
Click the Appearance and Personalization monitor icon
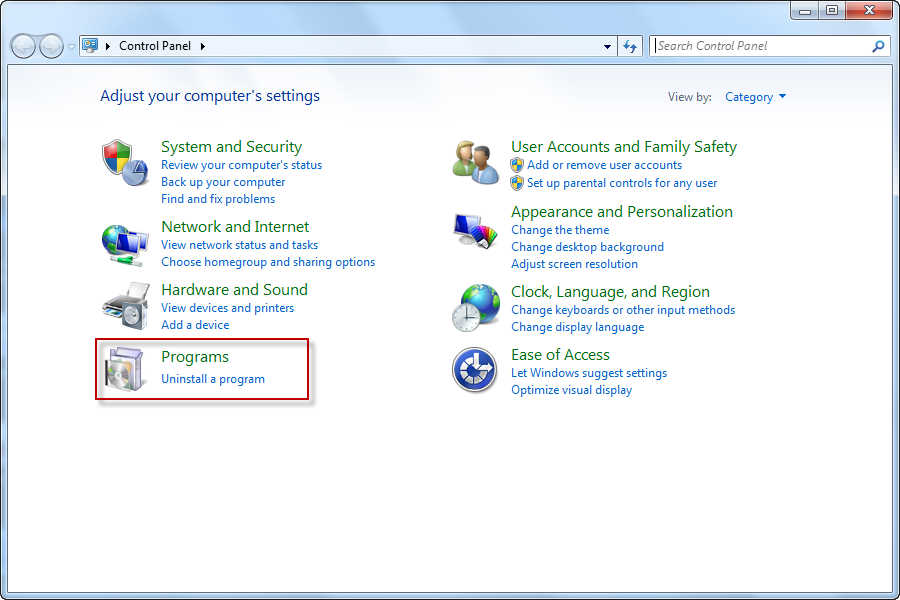(x=475, y=231)
